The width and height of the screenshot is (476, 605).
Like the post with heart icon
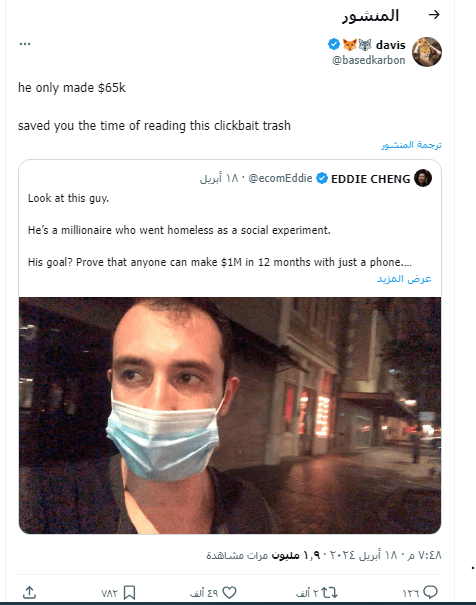[230, 593]
